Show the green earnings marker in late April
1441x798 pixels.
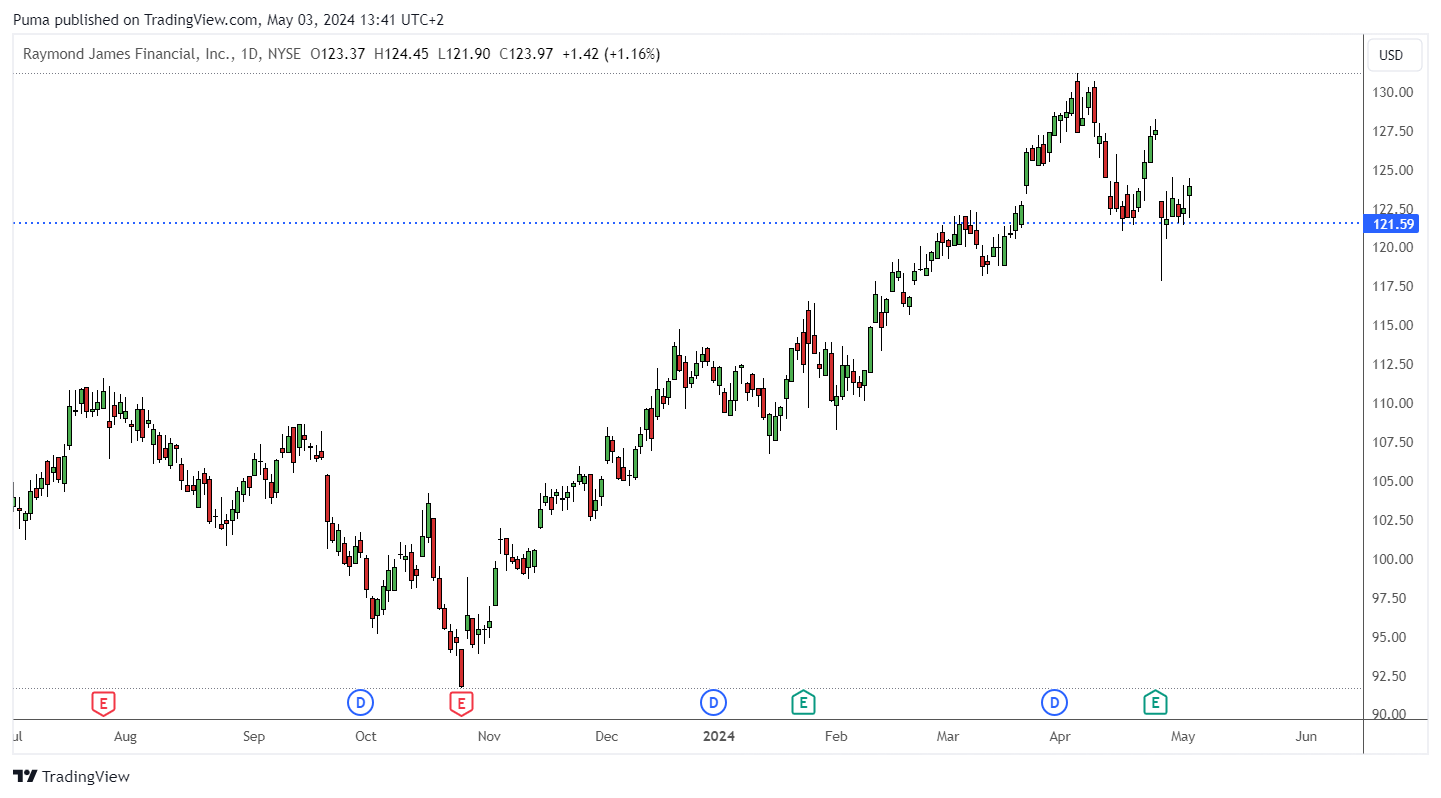pos(1155,703)
